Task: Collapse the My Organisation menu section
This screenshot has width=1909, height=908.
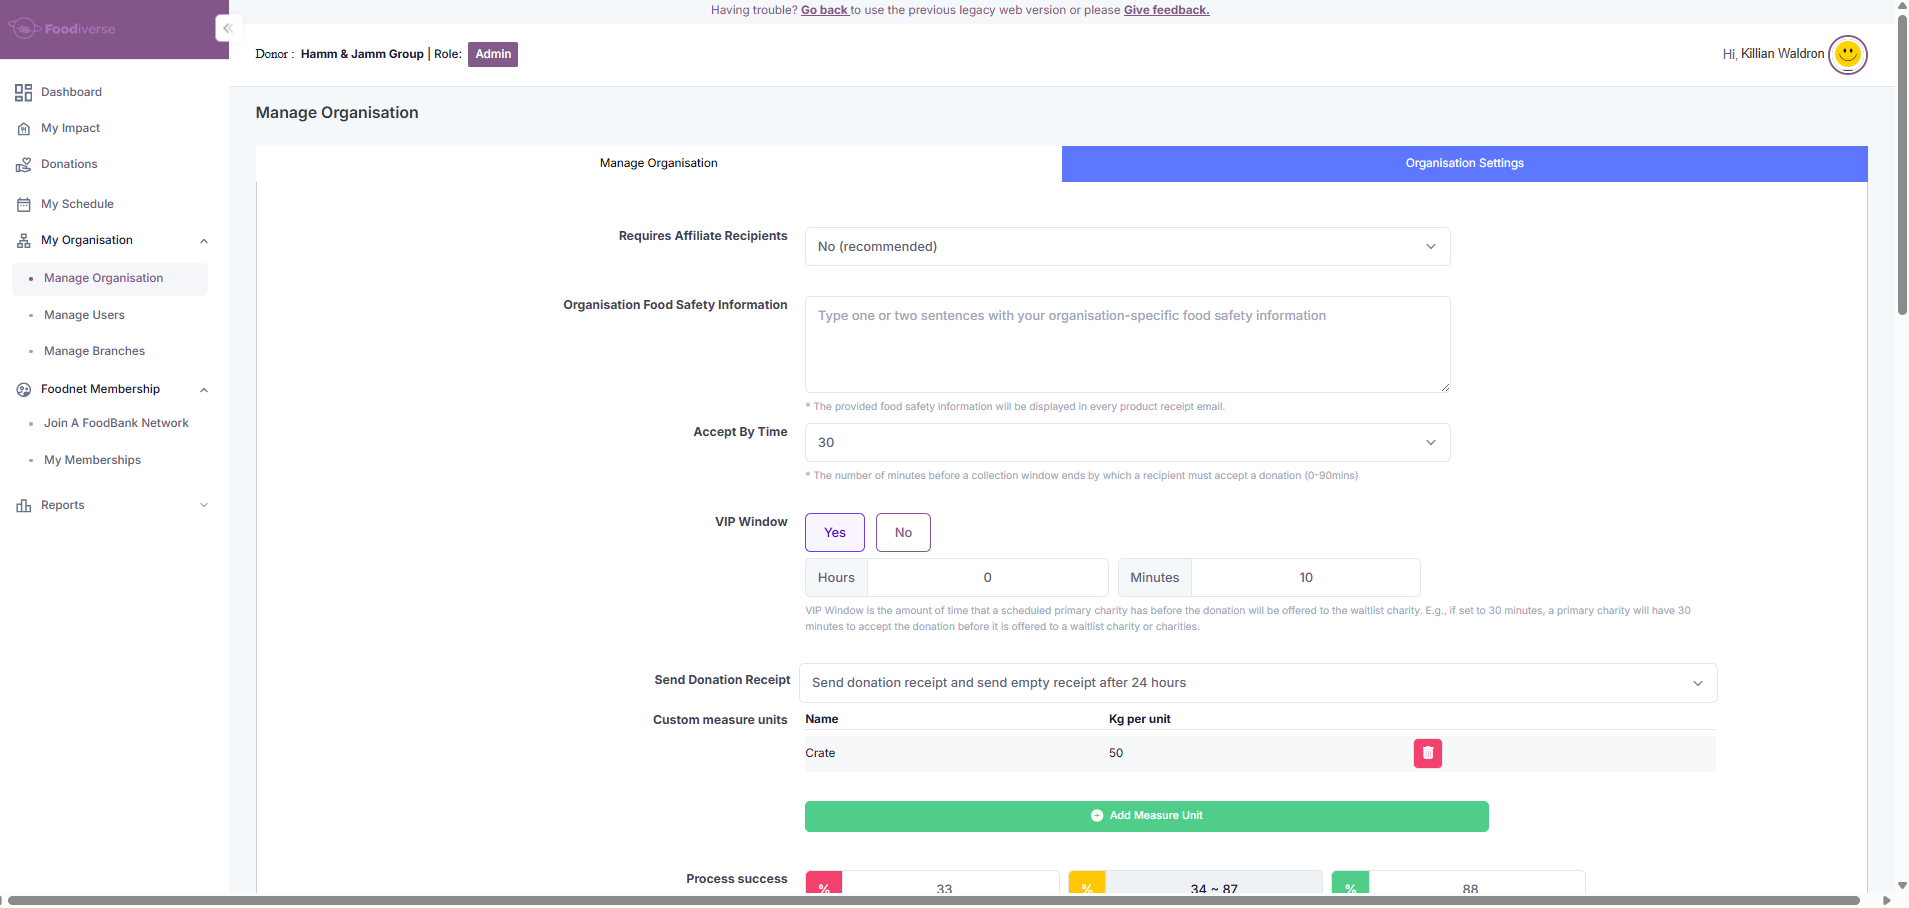Action: point(204,241)
